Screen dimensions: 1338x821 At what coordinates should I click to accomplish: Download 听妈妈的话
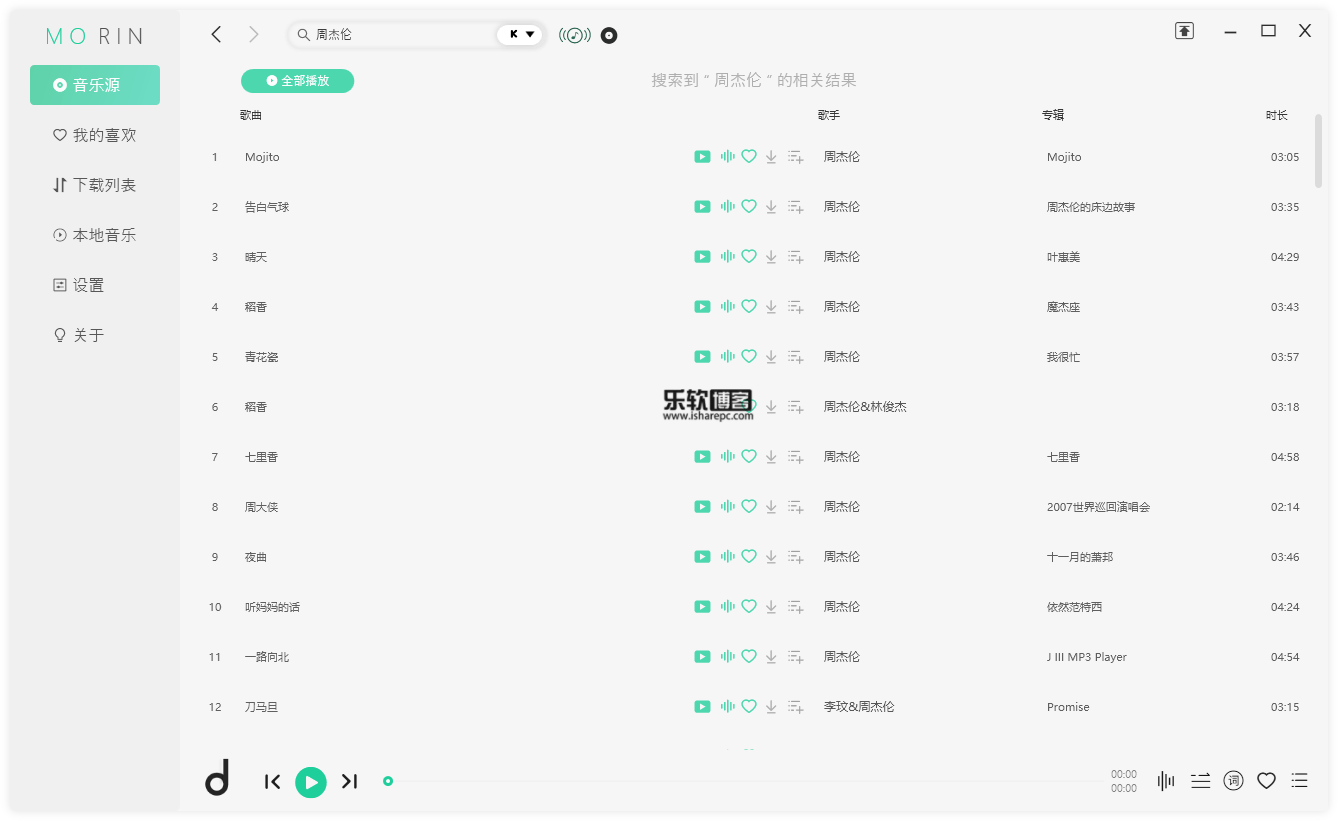[771, 607]
